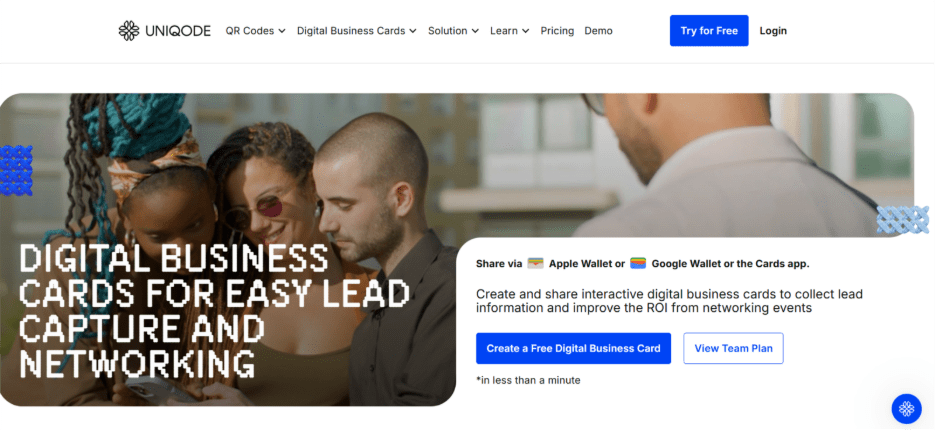936x430 pixels.
Task: Go to the Pricing page
Action: coord(557,31)
